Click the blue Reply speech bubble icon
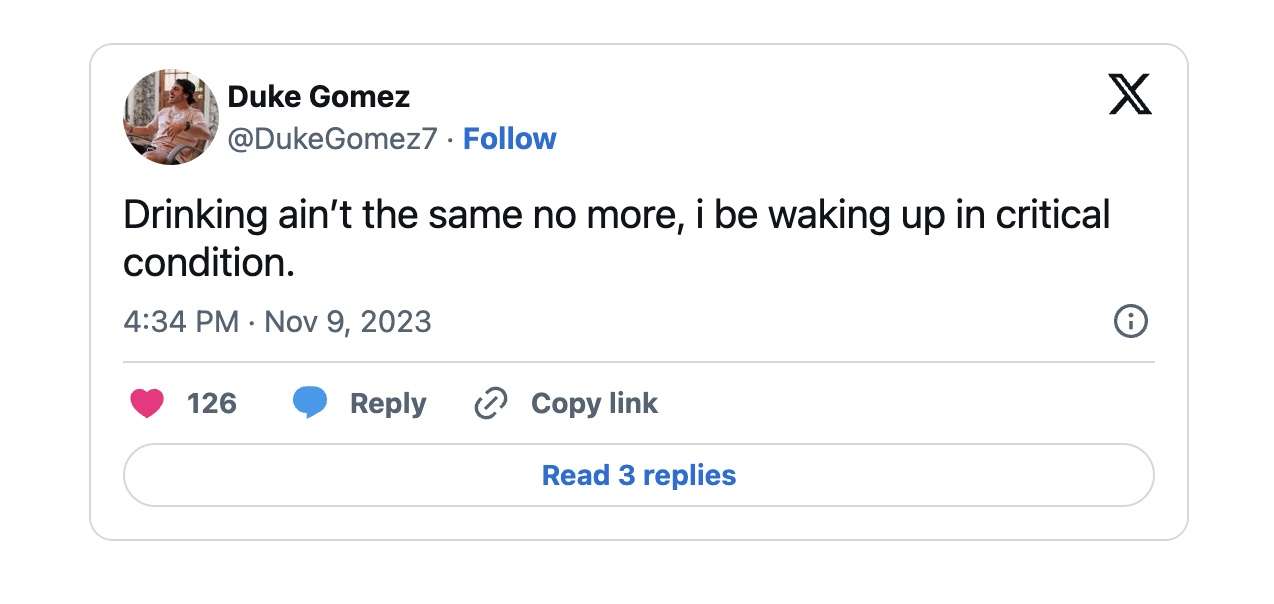This screenshot has width=1274, height=604. (310, 403)
